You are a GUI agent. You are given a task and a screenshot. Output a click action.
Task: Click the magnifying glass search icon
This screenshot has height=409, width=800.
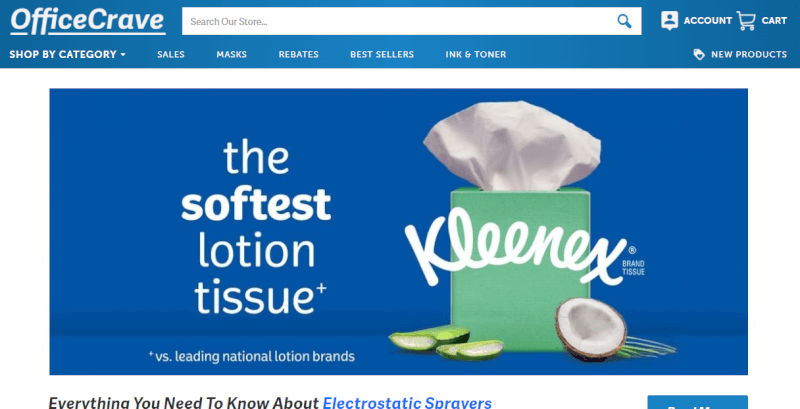click(x=624, y=21)
